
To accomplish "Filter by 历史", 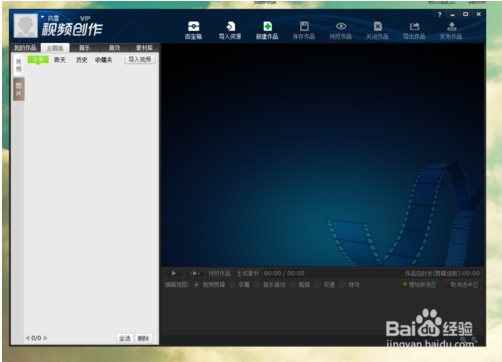I will (x=82, y=60).
